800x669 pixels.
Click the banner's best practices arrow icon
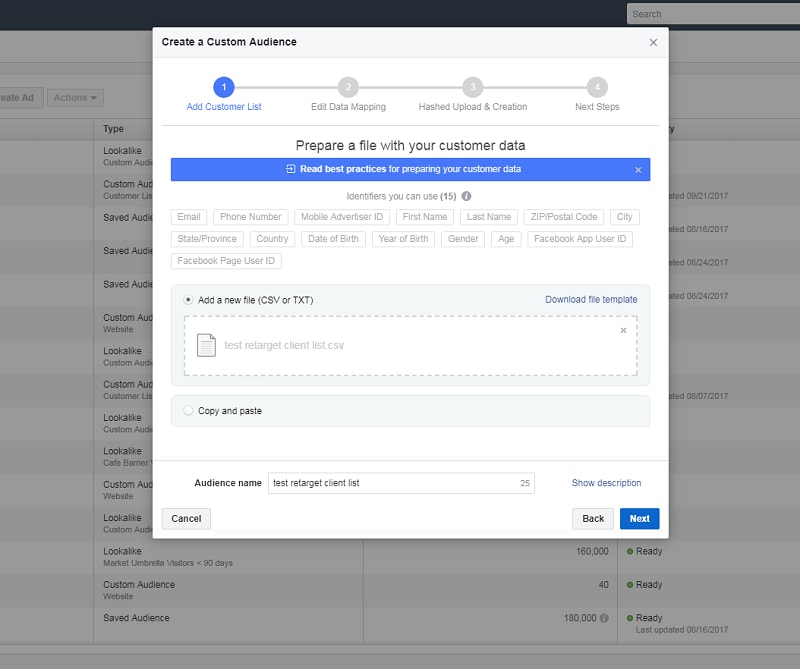(x=290, y=169)
